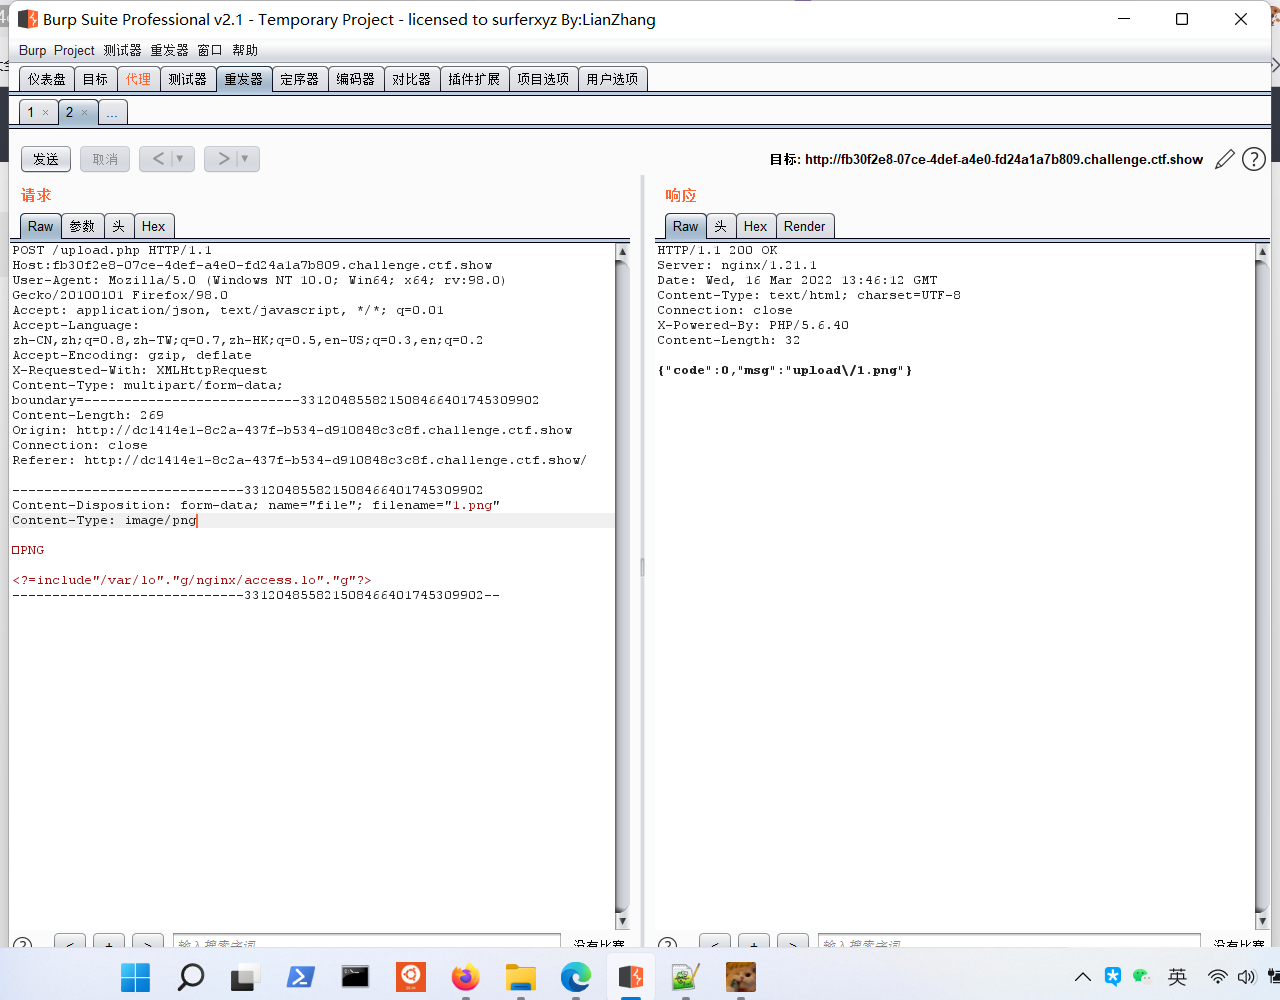Click the request pane scroll-up arrow
Image resolution: width=1280 pixels, height=1000 pixels.
point(622,253)
